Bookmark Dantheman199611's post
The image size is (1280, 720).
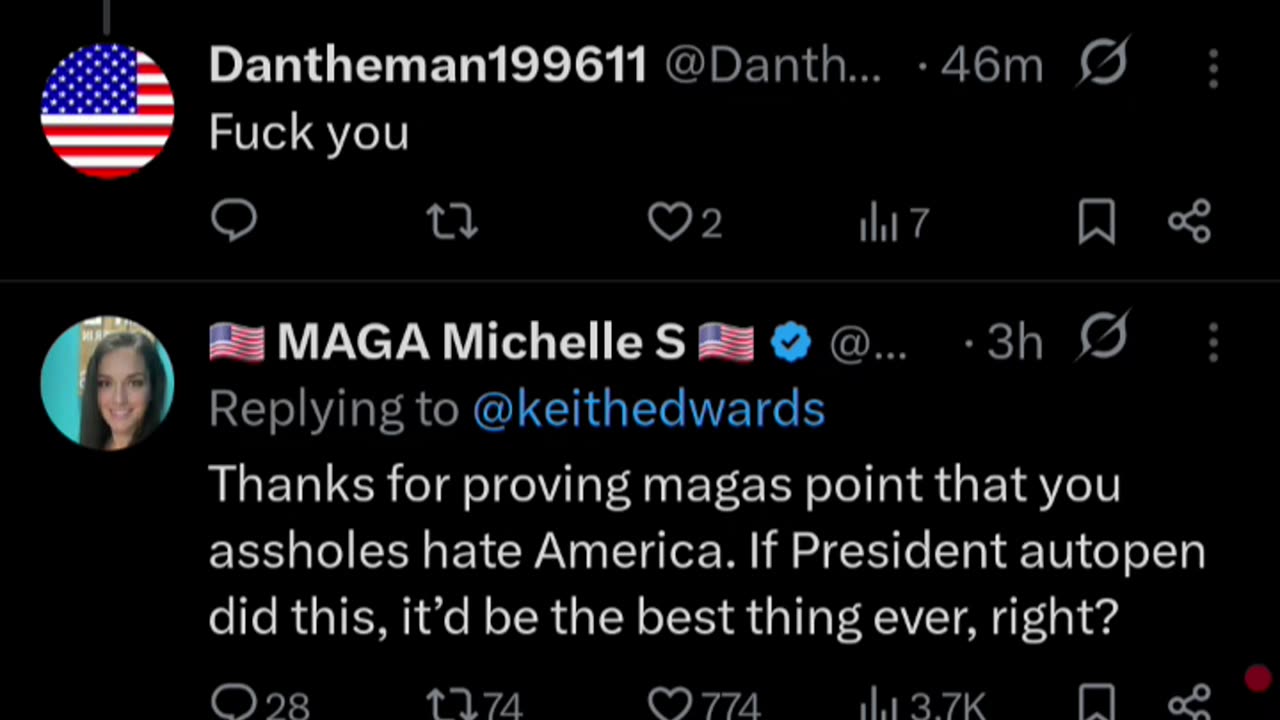coord(1096,221)
